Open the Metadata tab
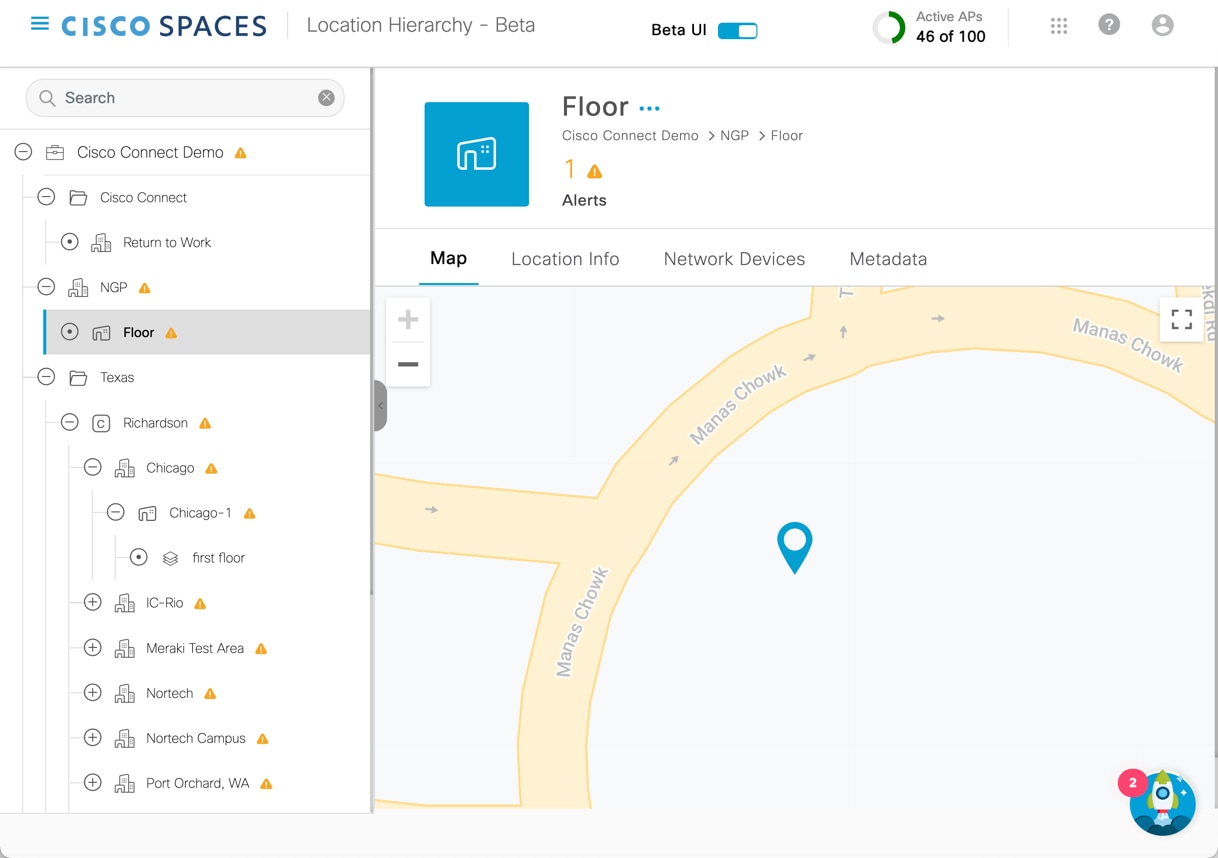1218x858 pixels. click(888, 259)
